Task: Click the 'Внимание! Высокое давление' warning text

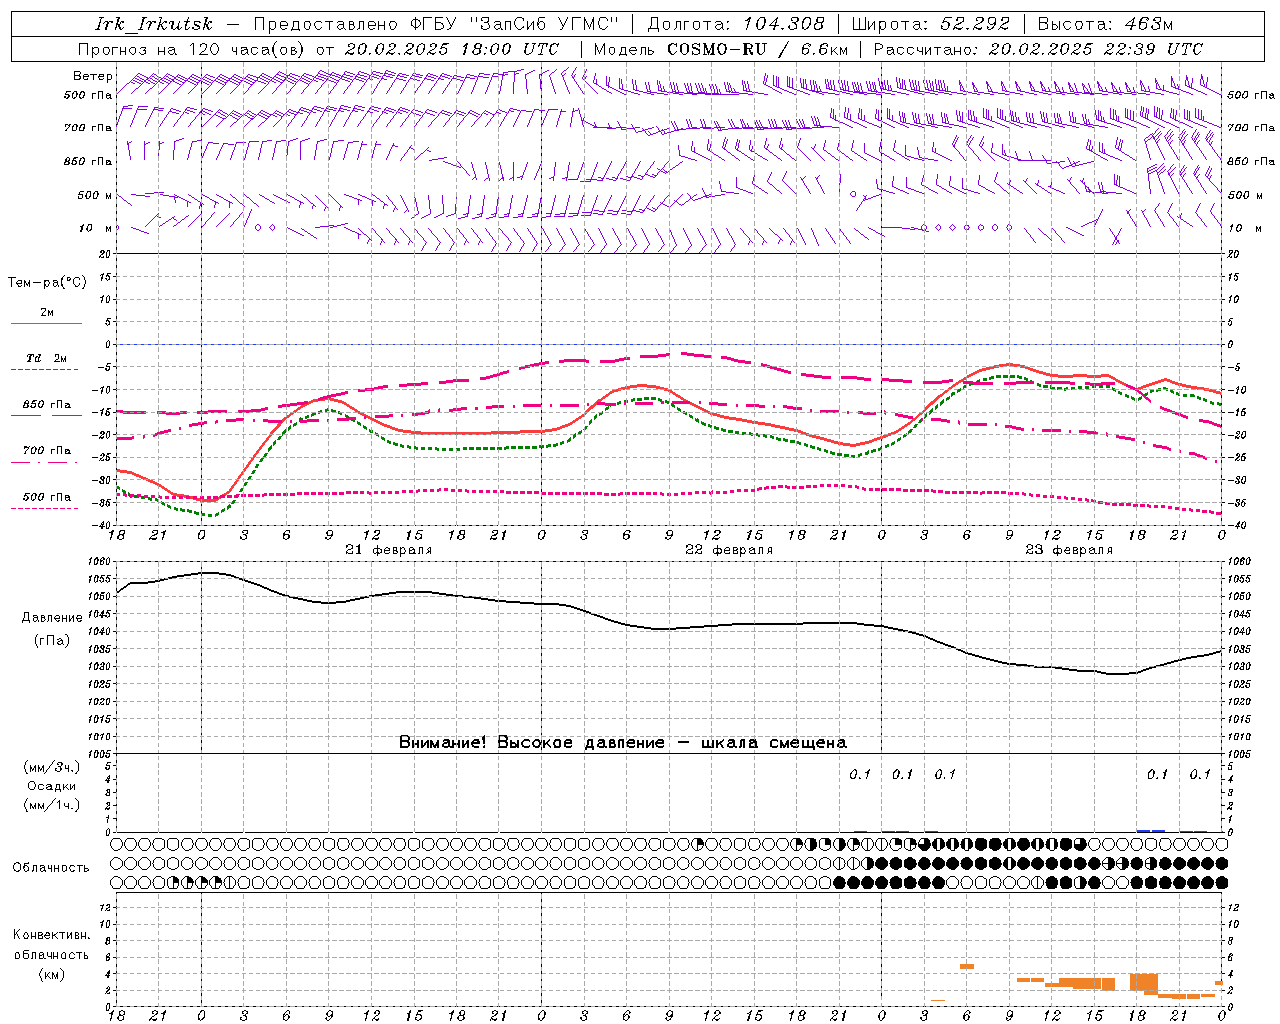Action: click(x=532, y=743)
